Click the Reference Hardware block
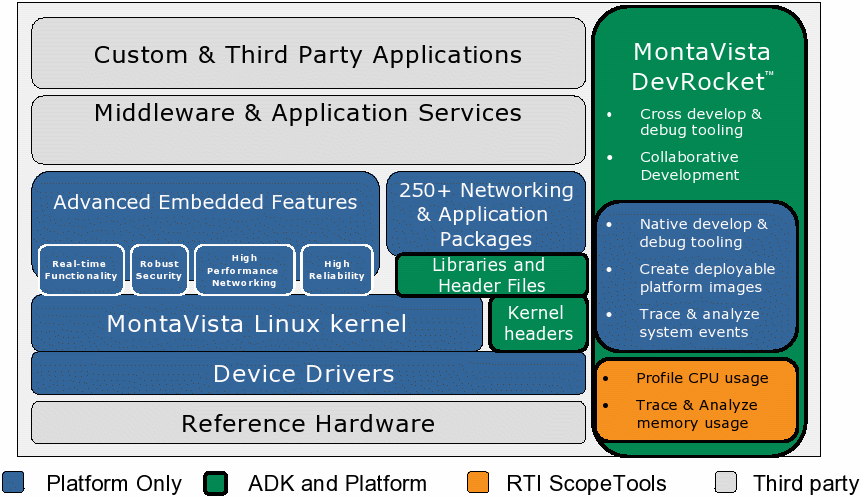This screenshot has width=860, height=498. point(308,423)
